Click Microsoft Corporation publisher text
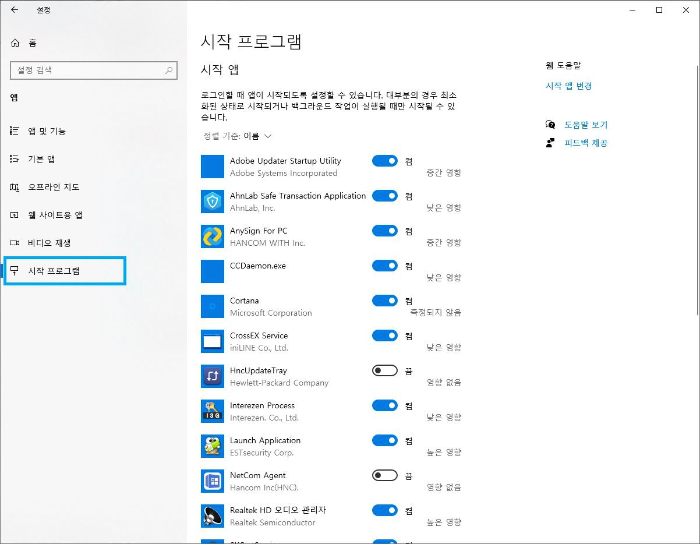This screenshot has width=700, height=544. [x=271, y=313]
